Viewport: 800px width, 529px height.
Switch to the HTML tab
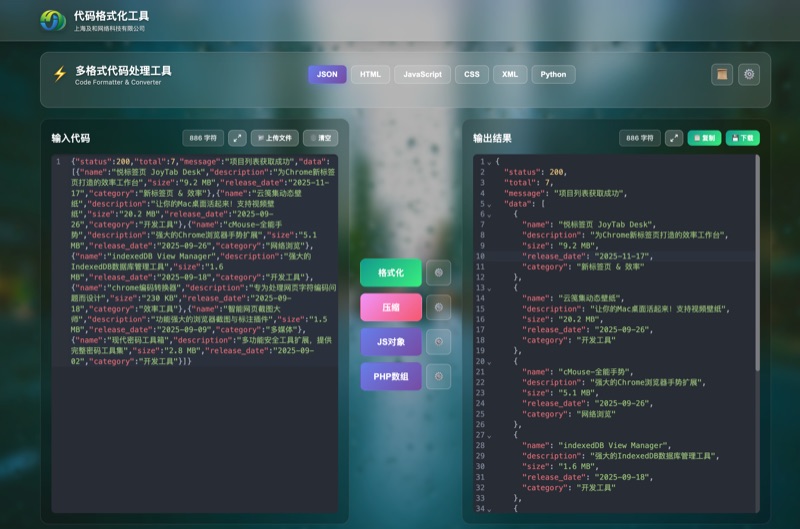pos(370,74)
